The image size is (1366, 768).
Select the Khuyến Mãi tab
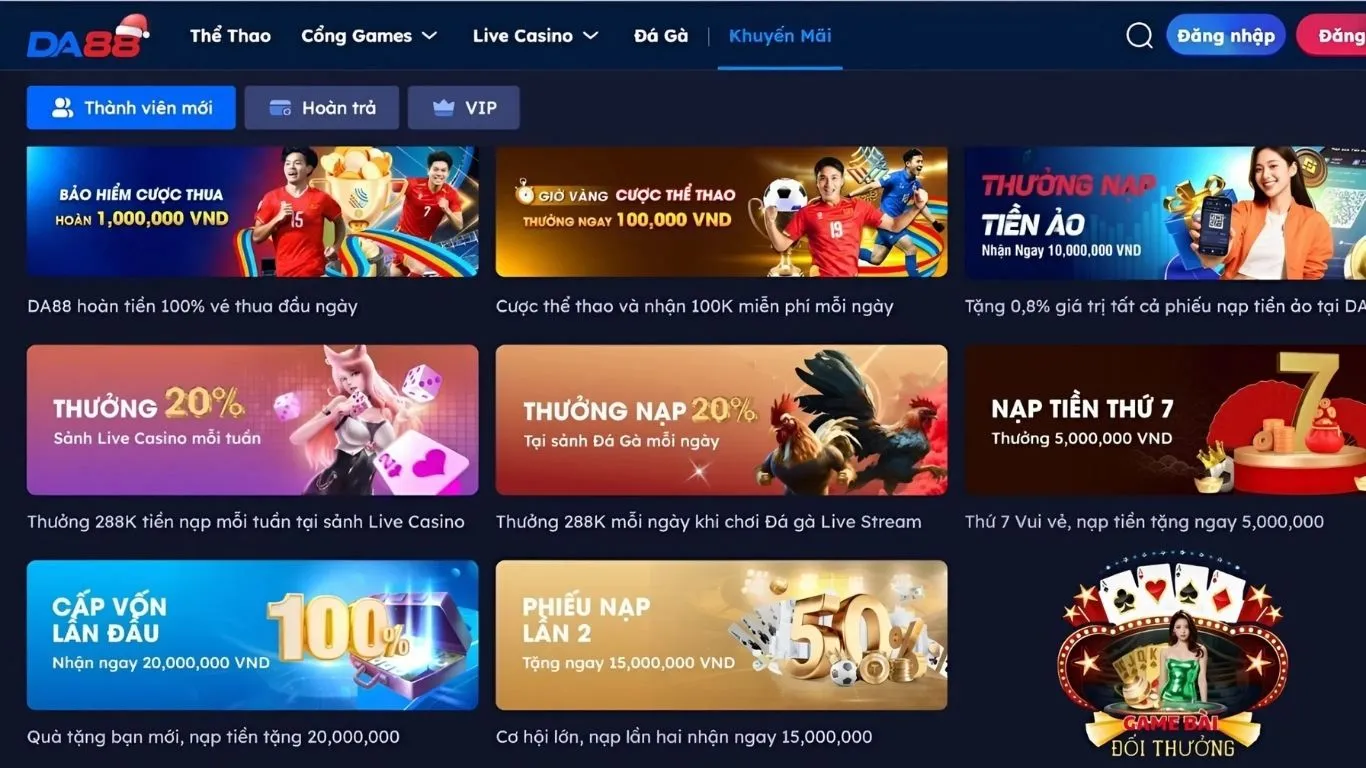pos(780,36)
